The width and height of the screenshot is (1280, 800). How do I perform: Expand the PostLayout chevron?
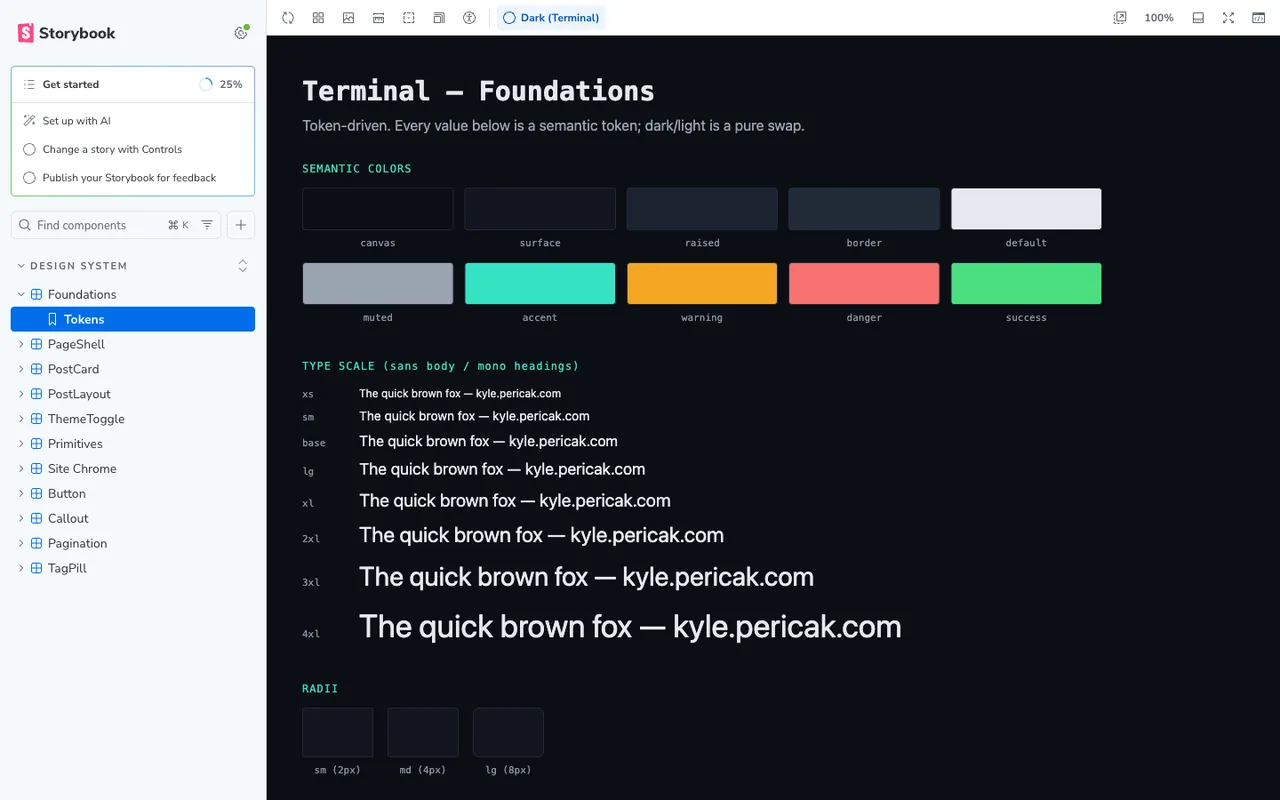coord(21,394)
